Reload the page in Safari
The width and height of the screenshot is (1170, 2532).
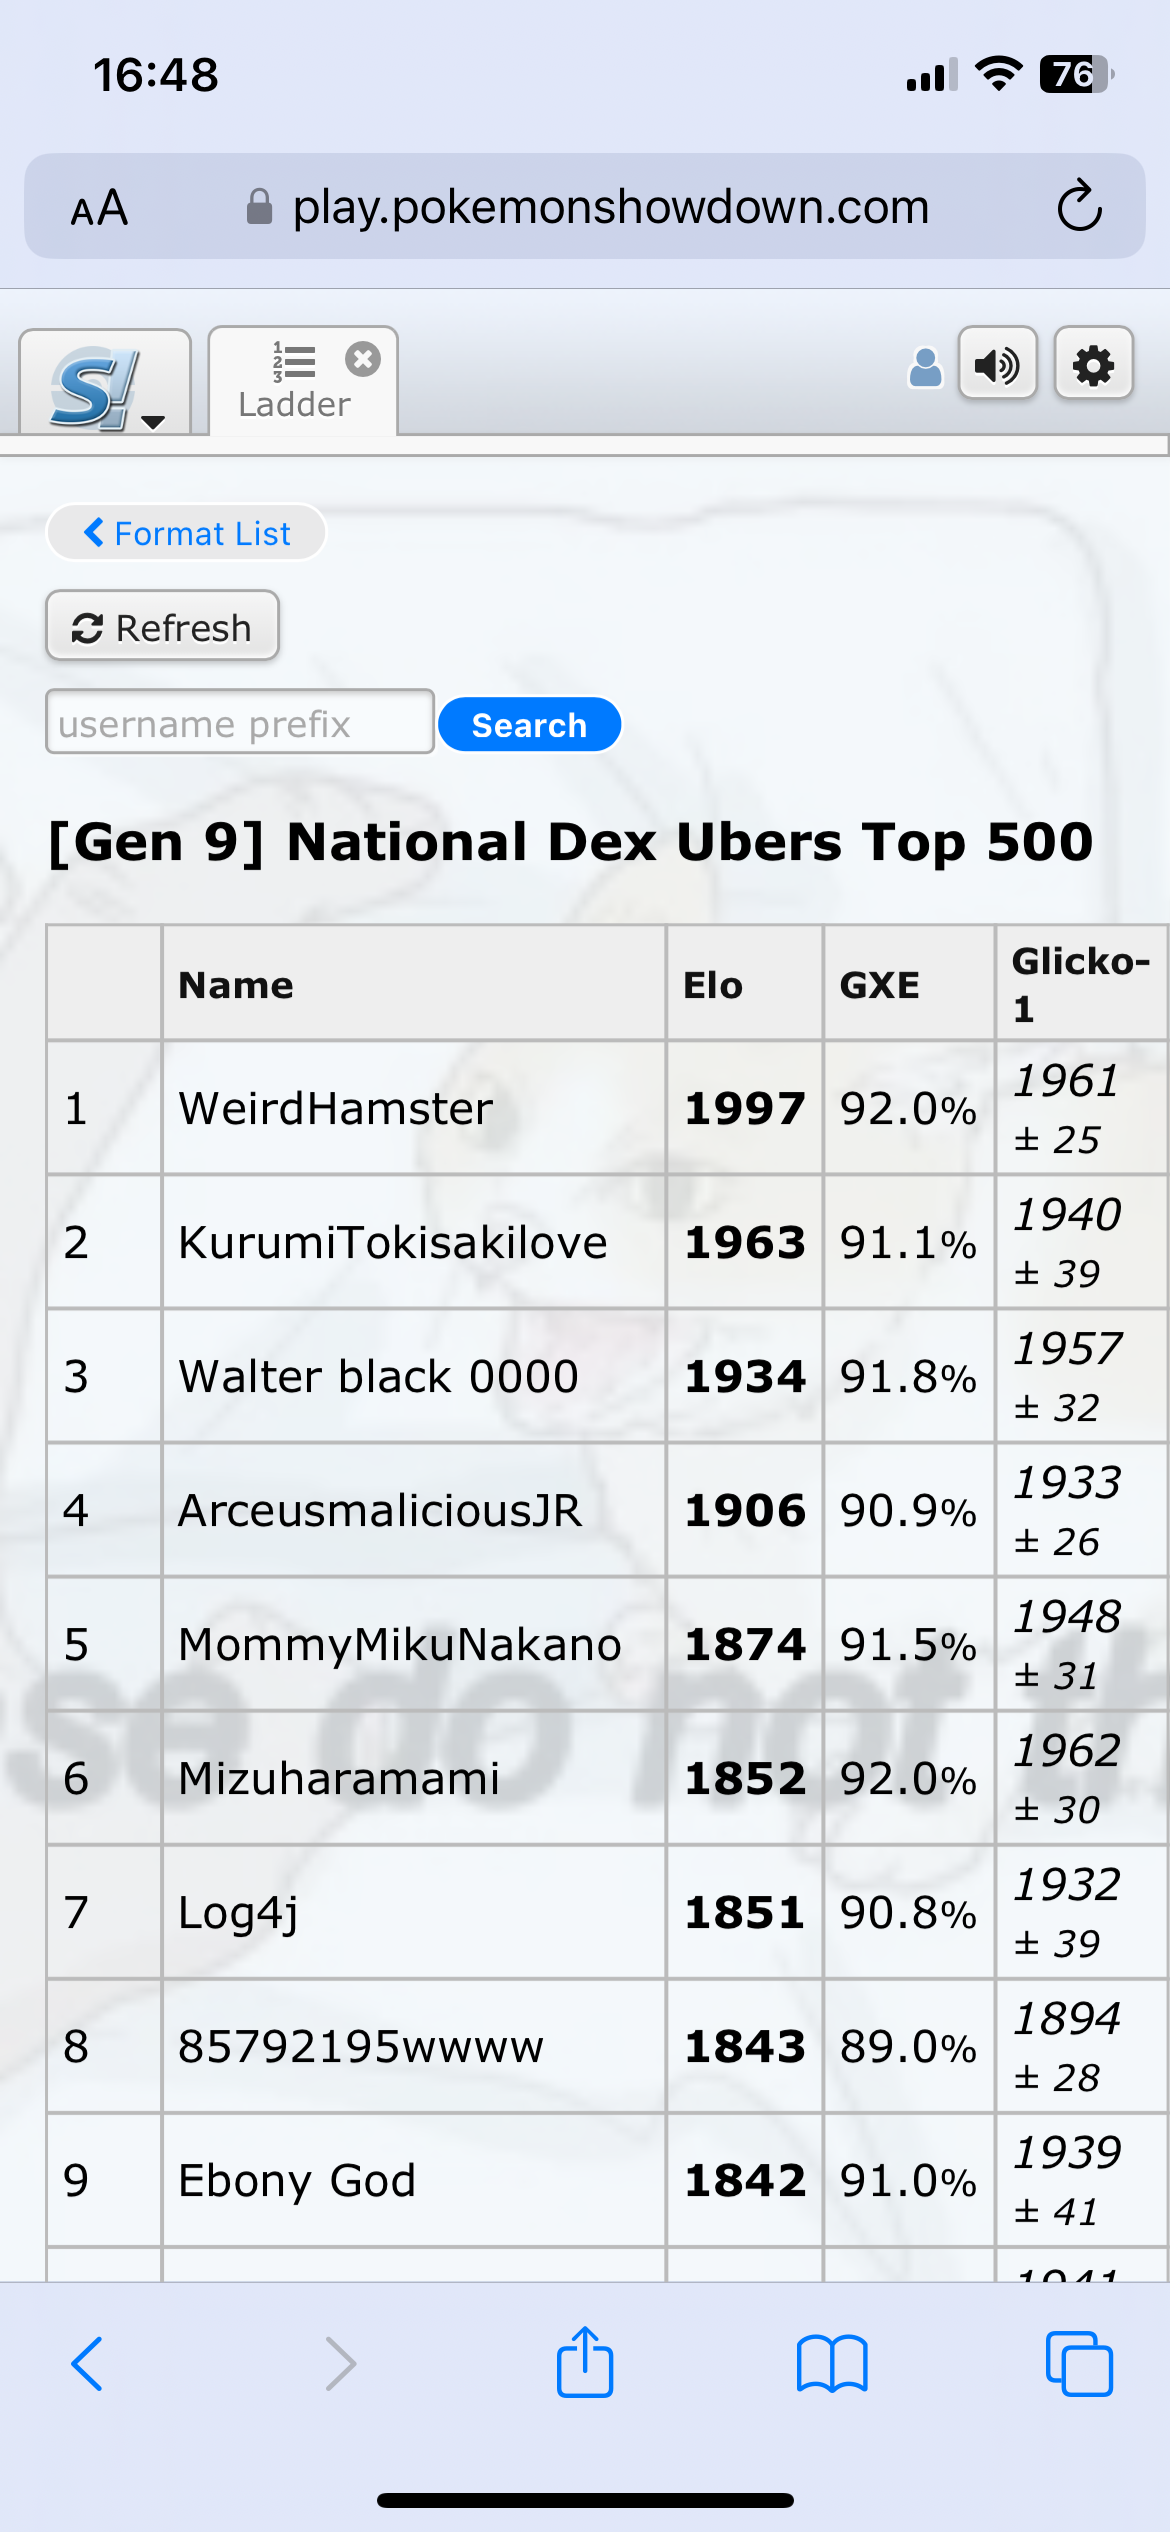1080,207
